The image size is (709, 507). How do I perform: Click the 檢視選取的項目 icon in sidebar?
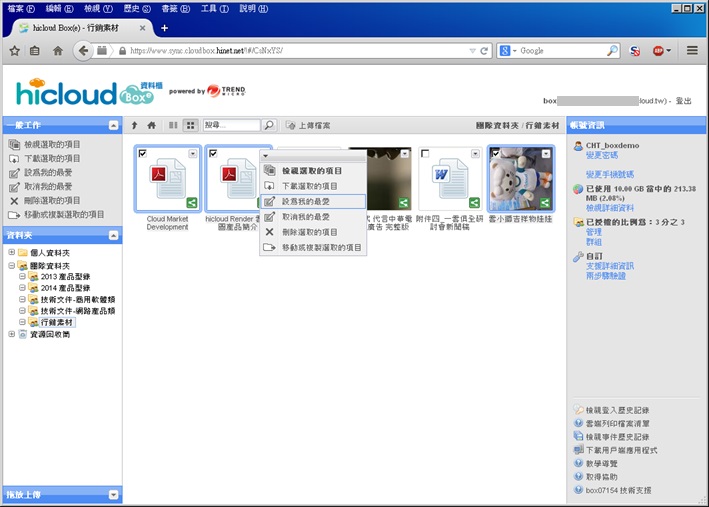point(14,144)
